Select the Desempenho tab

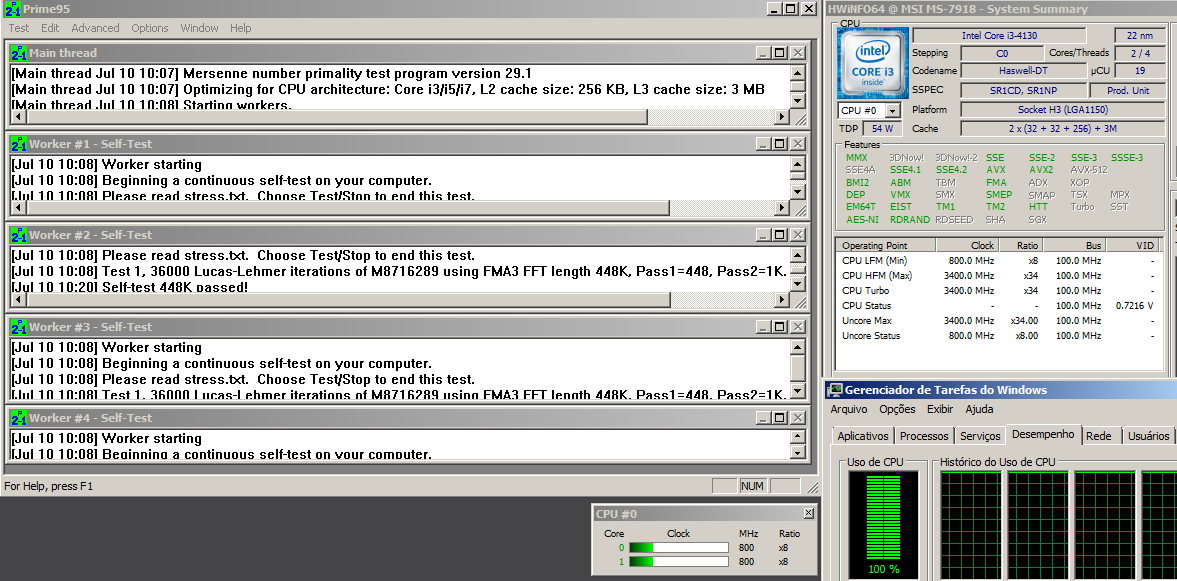pyautogui.click(x=1043, y=434)
